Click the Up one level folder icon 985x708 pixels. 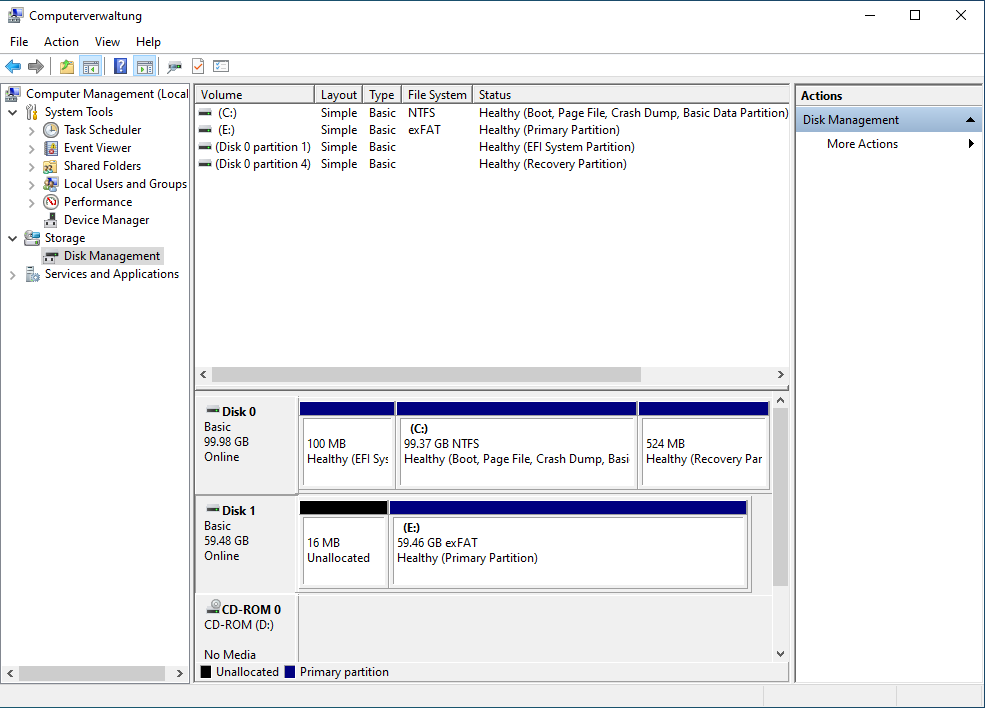coord(66,67)
